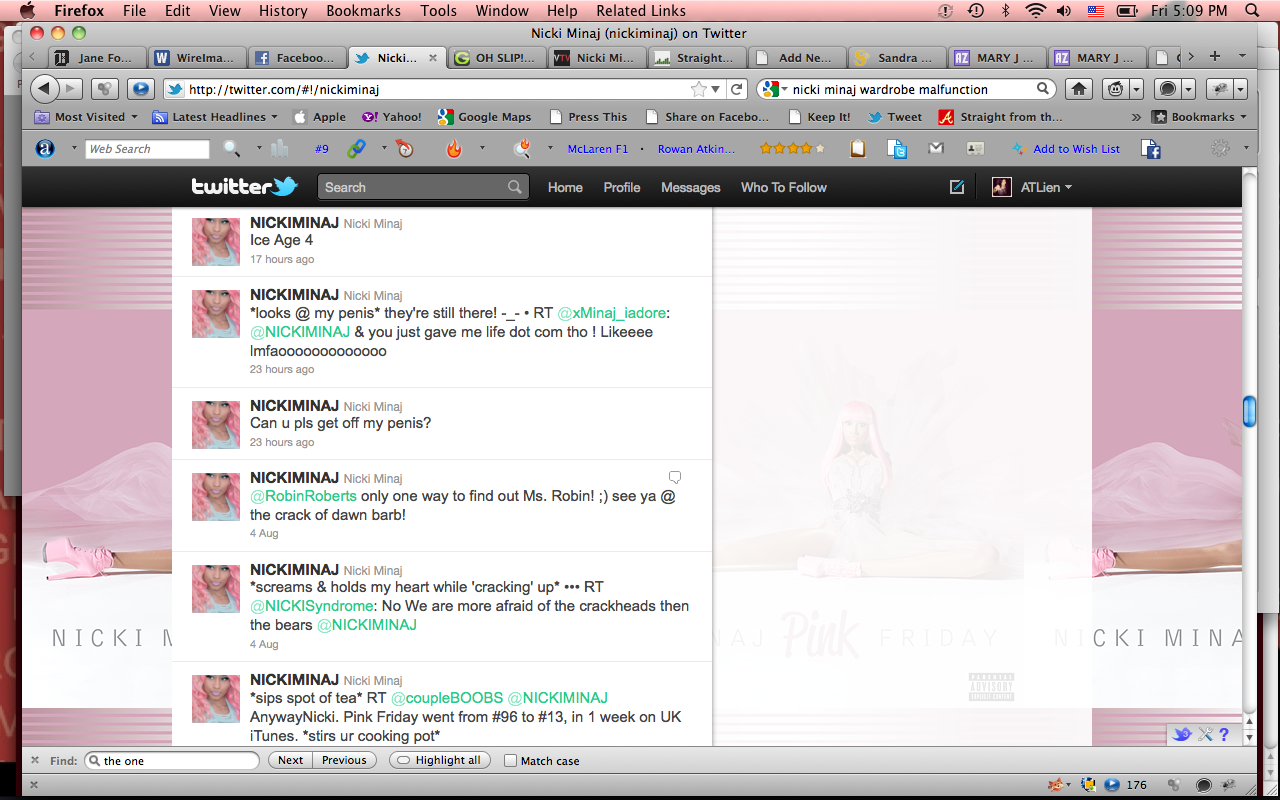
Task: Open the Most Visited bookmarks dropdown
Action: click(x=87, y=117)
